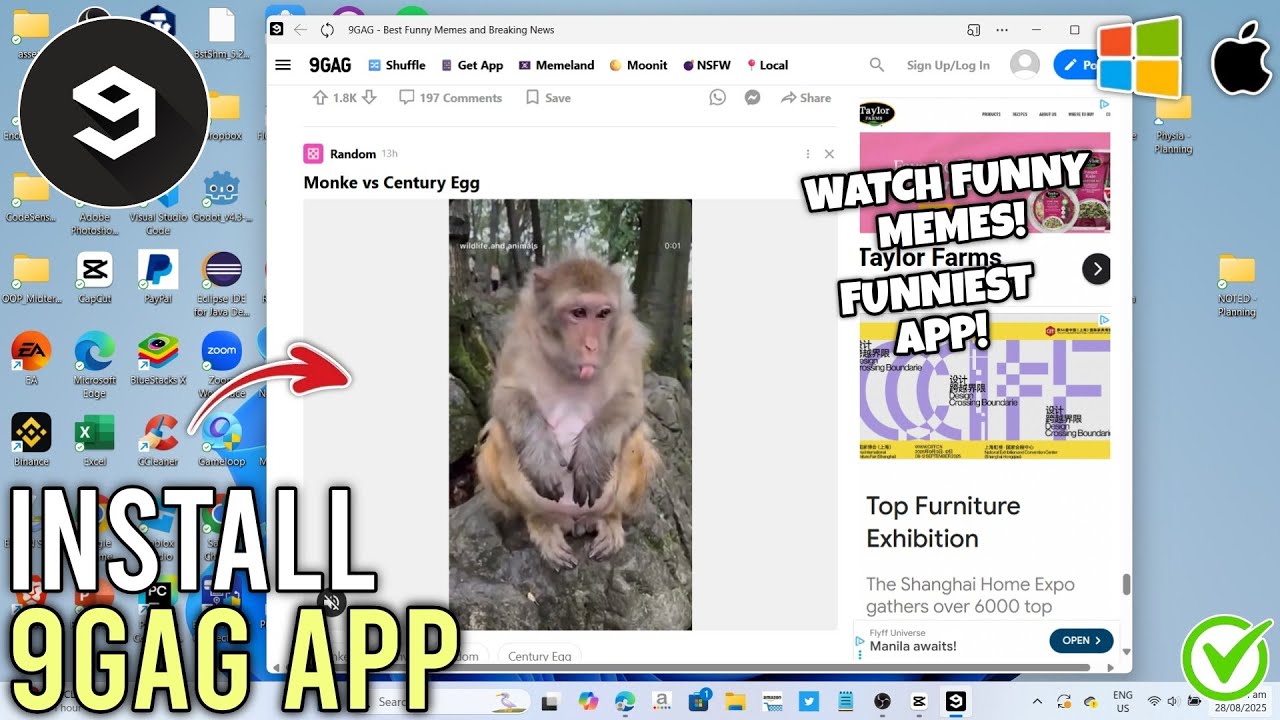This screenshot has width=1280, height=720.
Task: Open the 9GAG hamburger menu
Action: (x=283, y=65)
